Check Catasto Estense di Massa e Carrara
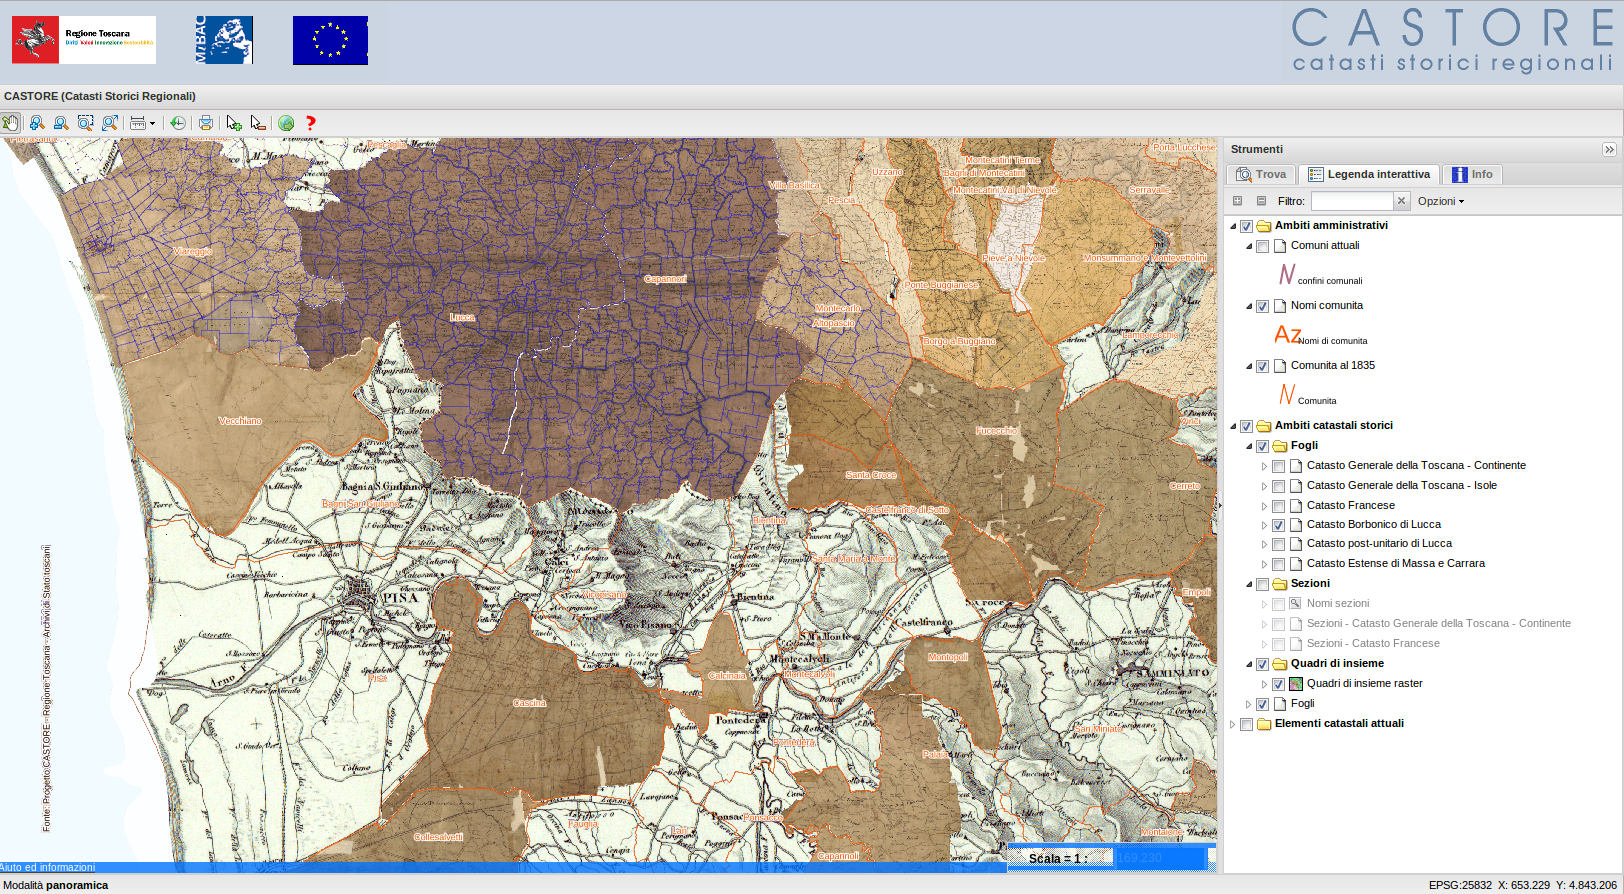Viewport: 1624px width, 894px height. pos(1279,564)
